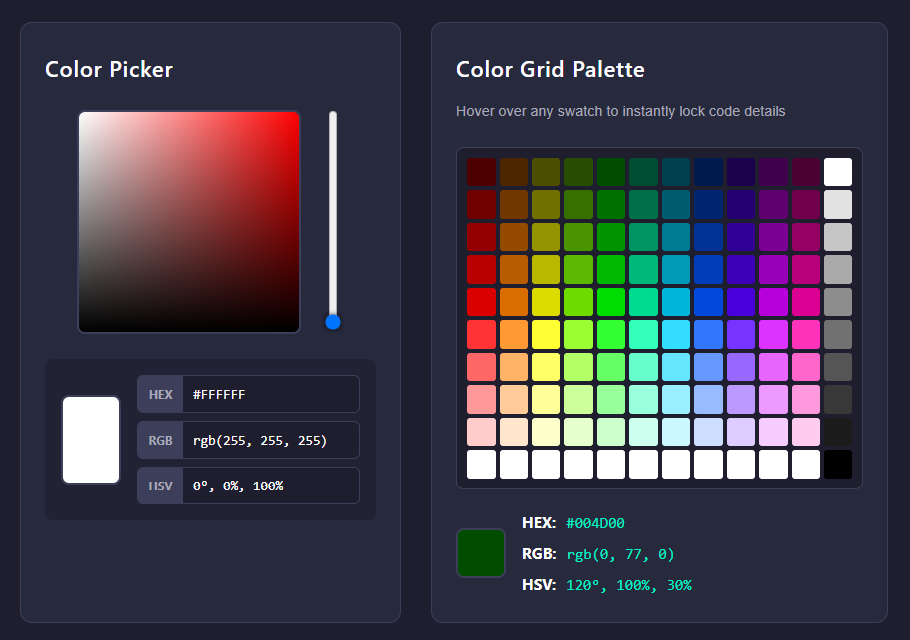This screenshot has height=640, width=910.
Task: Choose the coral red swatch starting the seventh row
Action: [481, 367]
